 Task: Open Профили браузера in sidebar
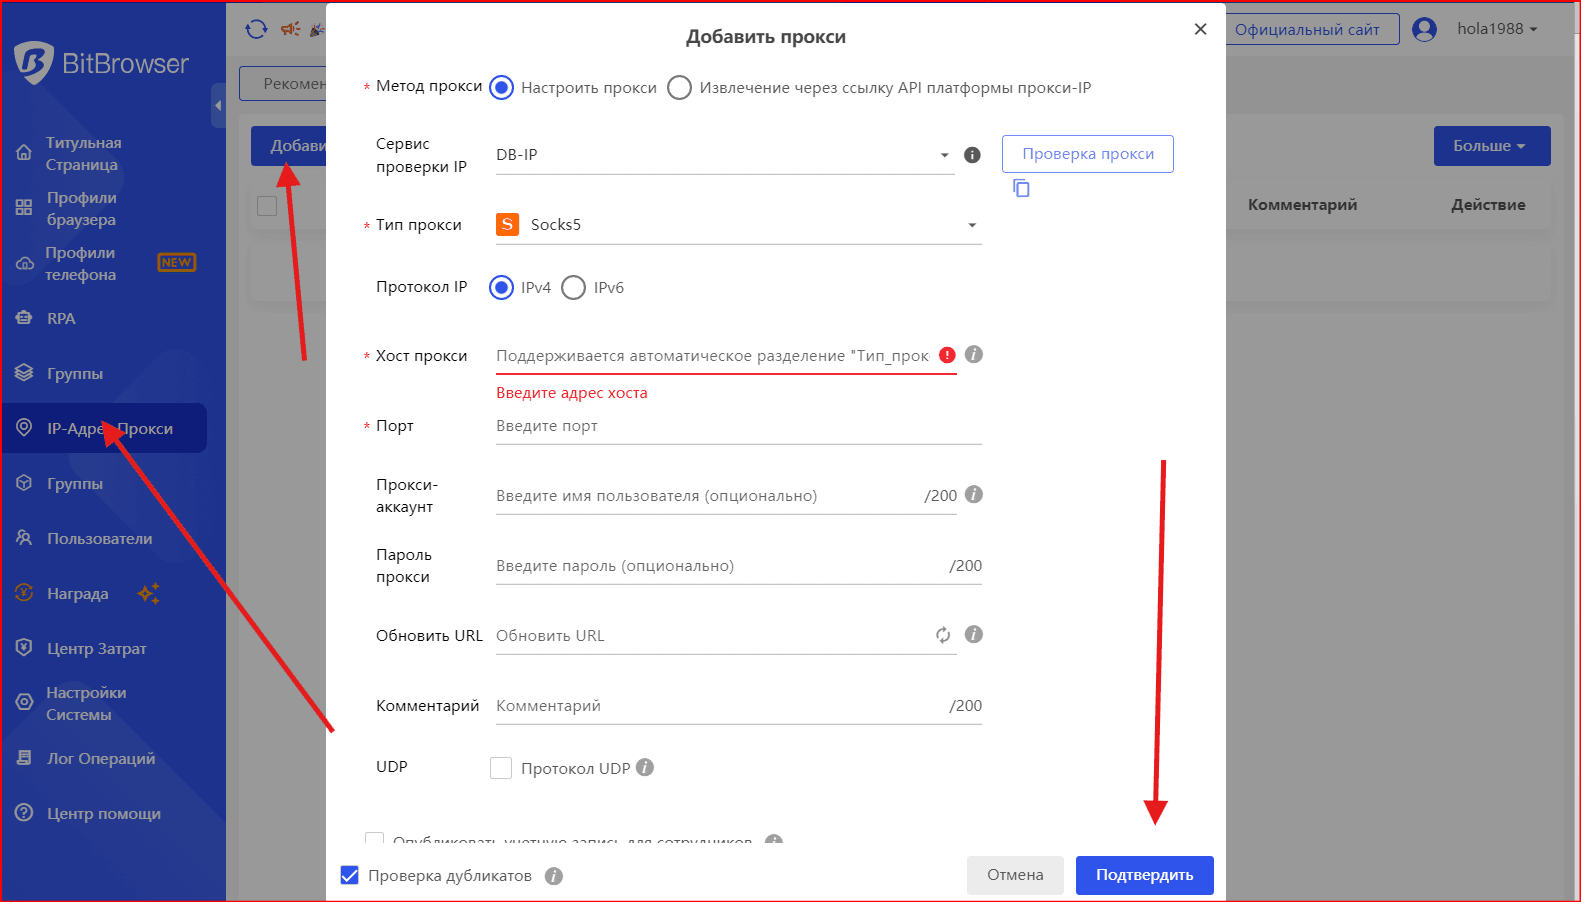click(x=80, y=208)
